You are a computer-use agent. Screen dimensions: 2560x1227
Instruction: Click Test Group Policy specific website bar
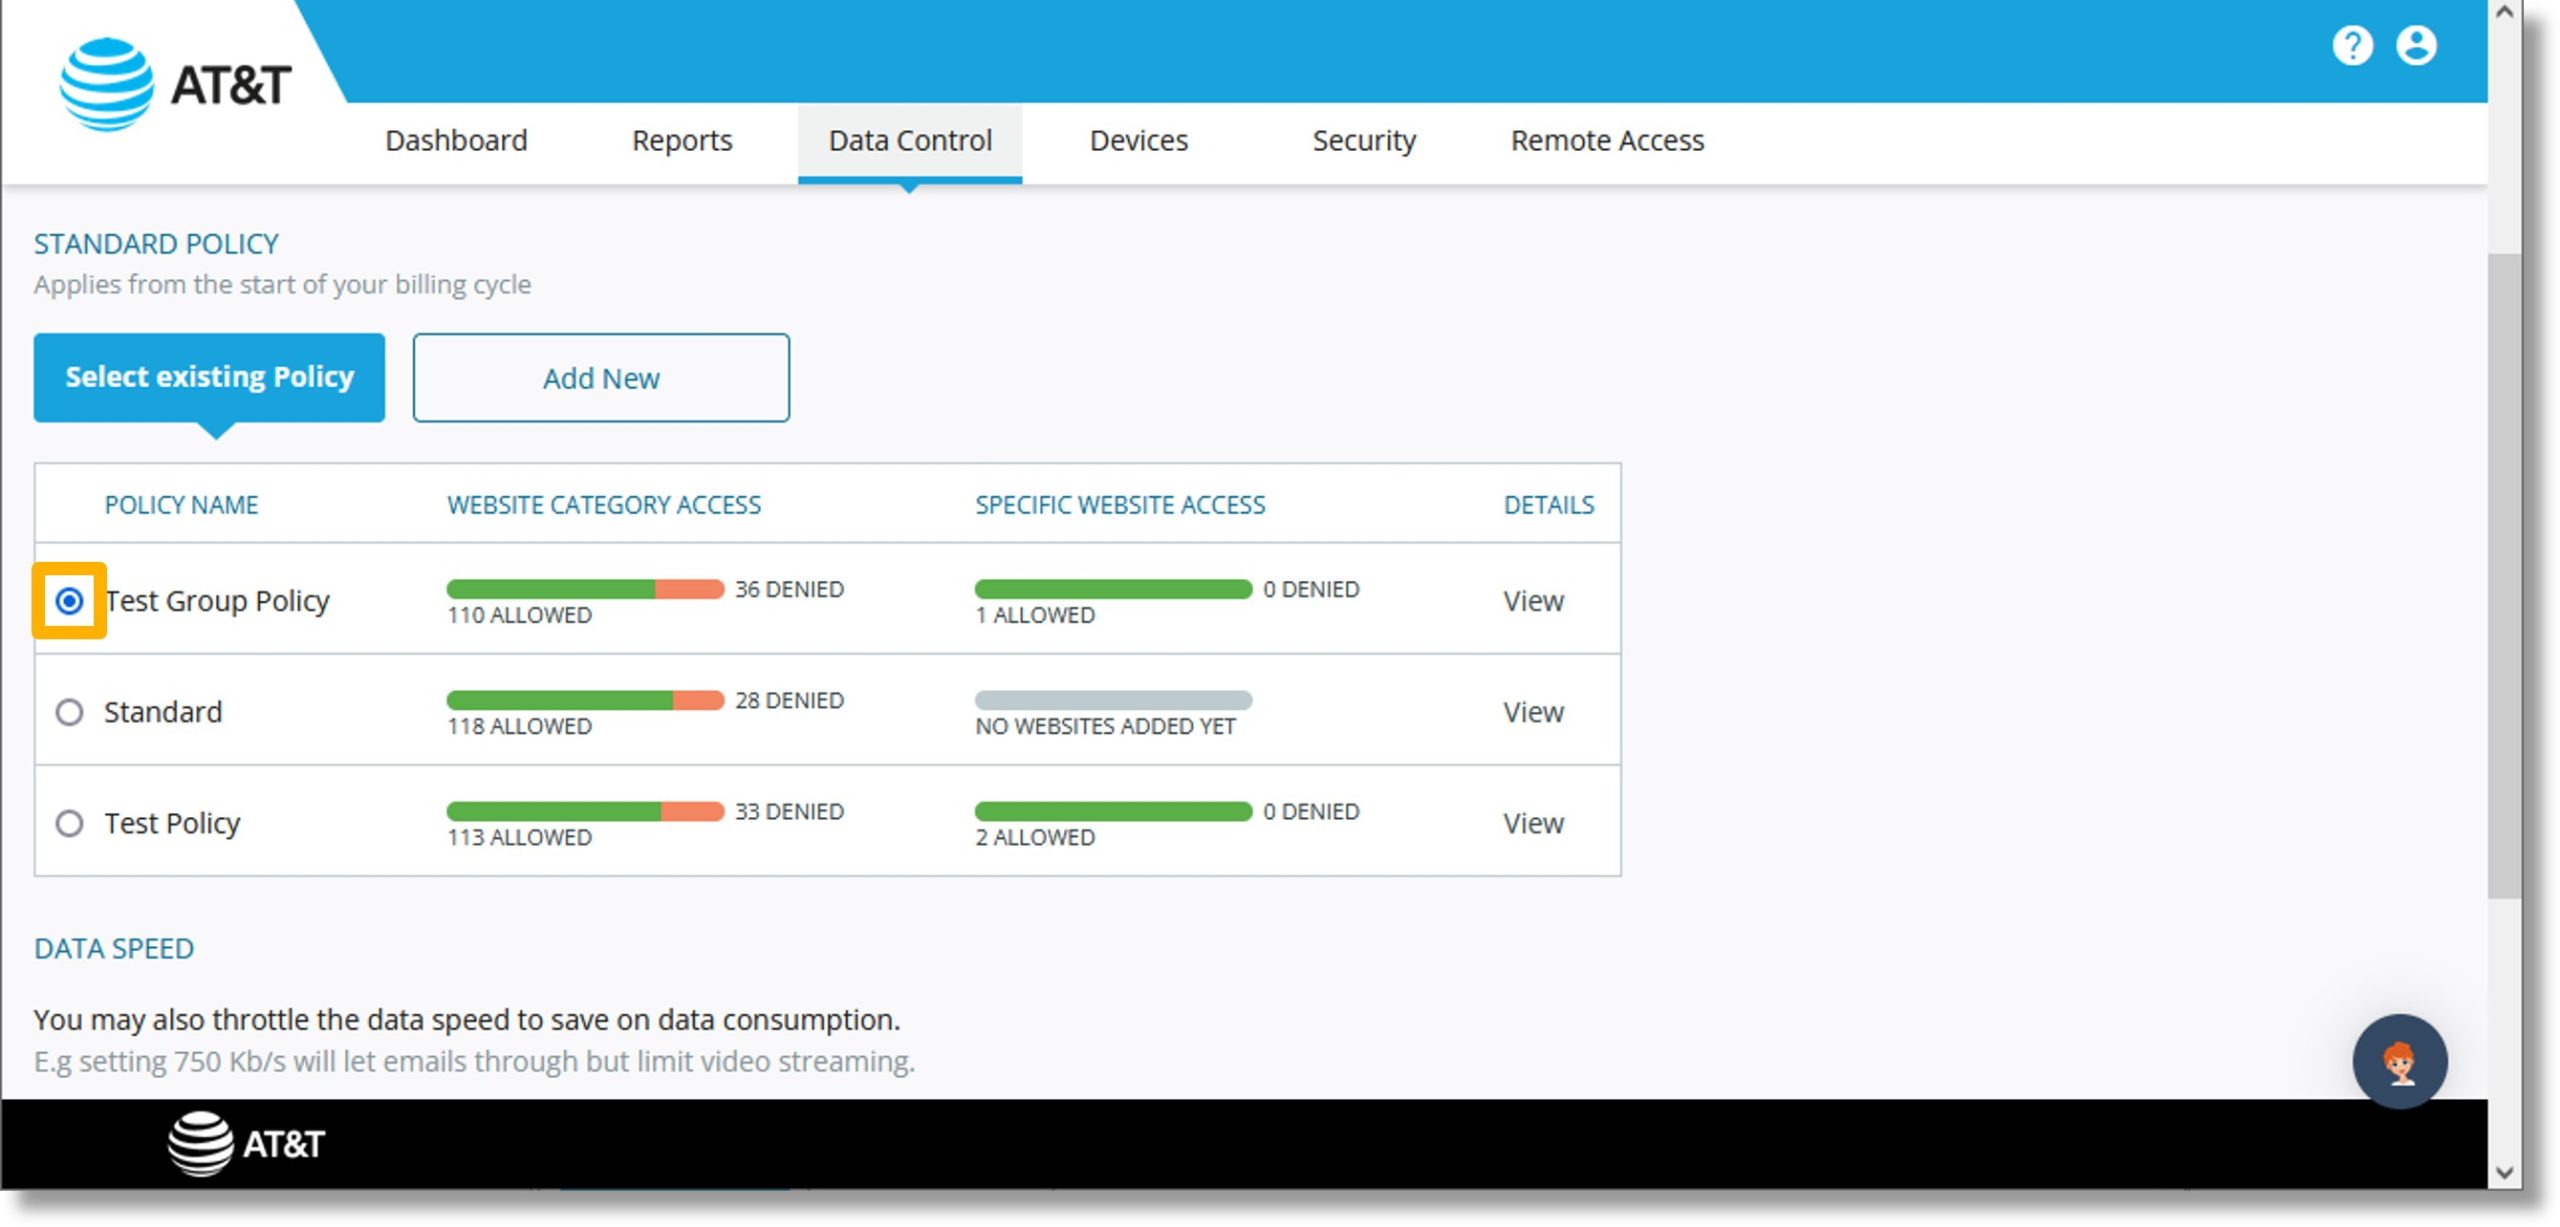1113,589
